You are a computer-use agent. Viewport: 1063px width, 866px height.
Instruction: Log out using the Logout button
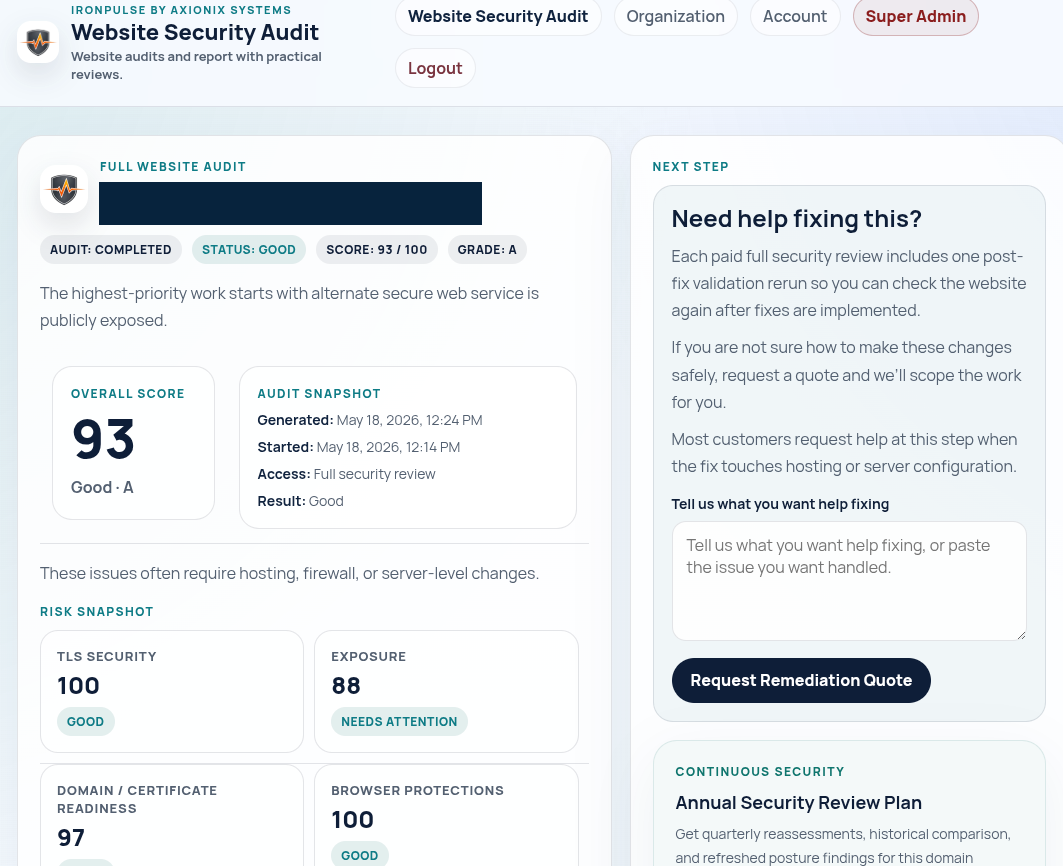[x=435, y=68]
